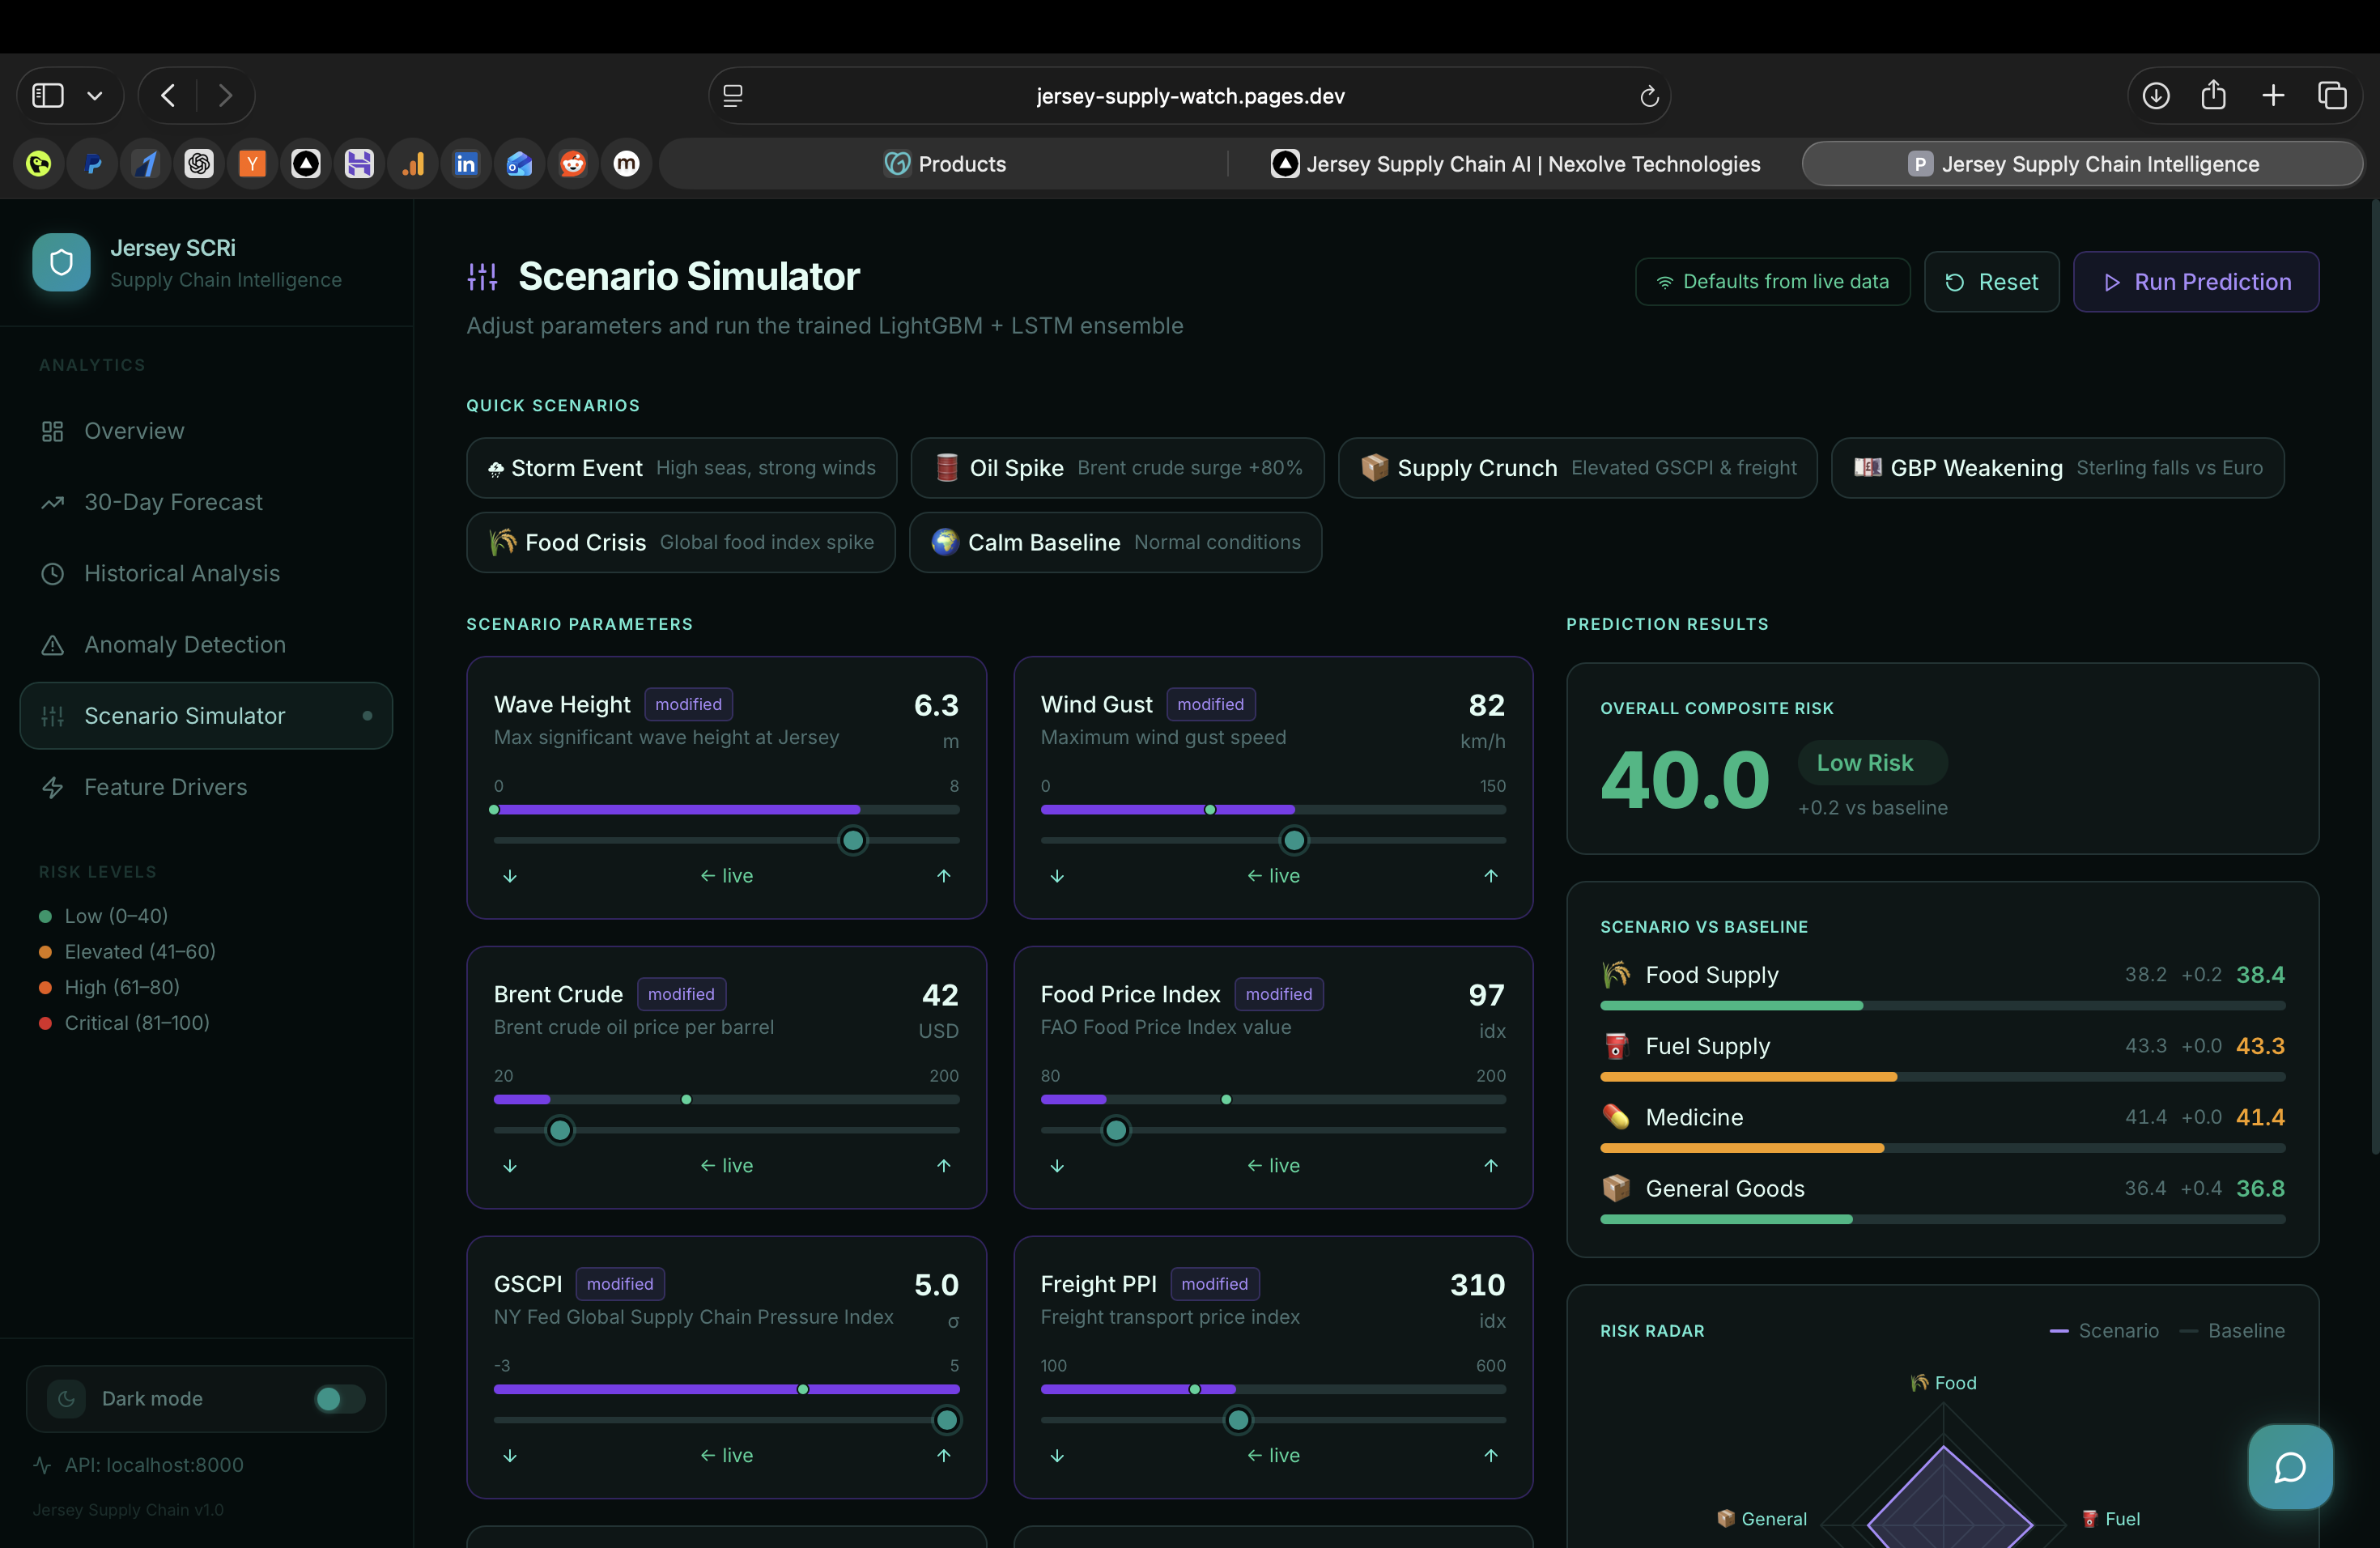Image resolution: width=2380 pixels, height=1548 pixels.
Task: Open the browser sidebar dropdown chevron
Action: pos(95,95)
